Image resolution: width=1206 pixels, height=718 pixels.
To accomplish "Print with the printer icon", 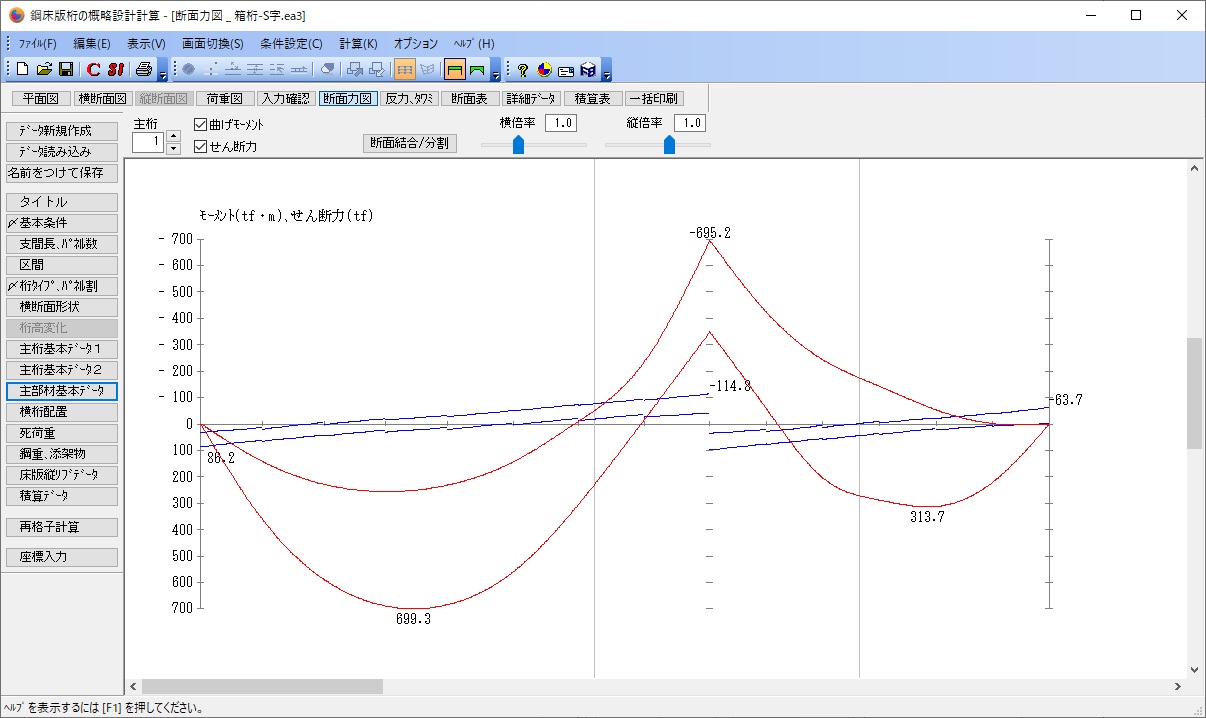I will coord(144,70).
